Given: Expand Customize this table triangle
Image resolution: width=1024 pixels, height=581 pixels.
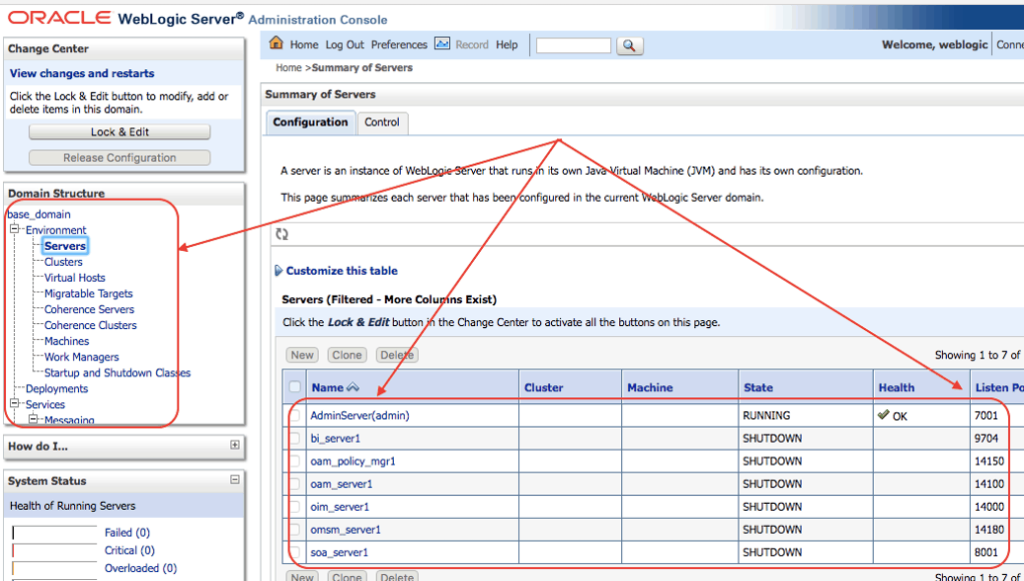Looking at the screenshot, I should (x=279, y=271).
